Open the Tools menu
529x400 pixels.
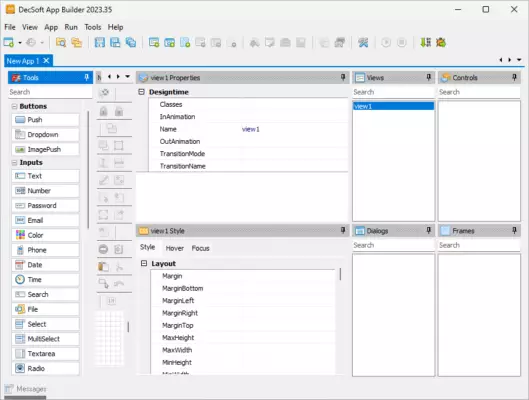pyautogui.click(x=93, y=27)
